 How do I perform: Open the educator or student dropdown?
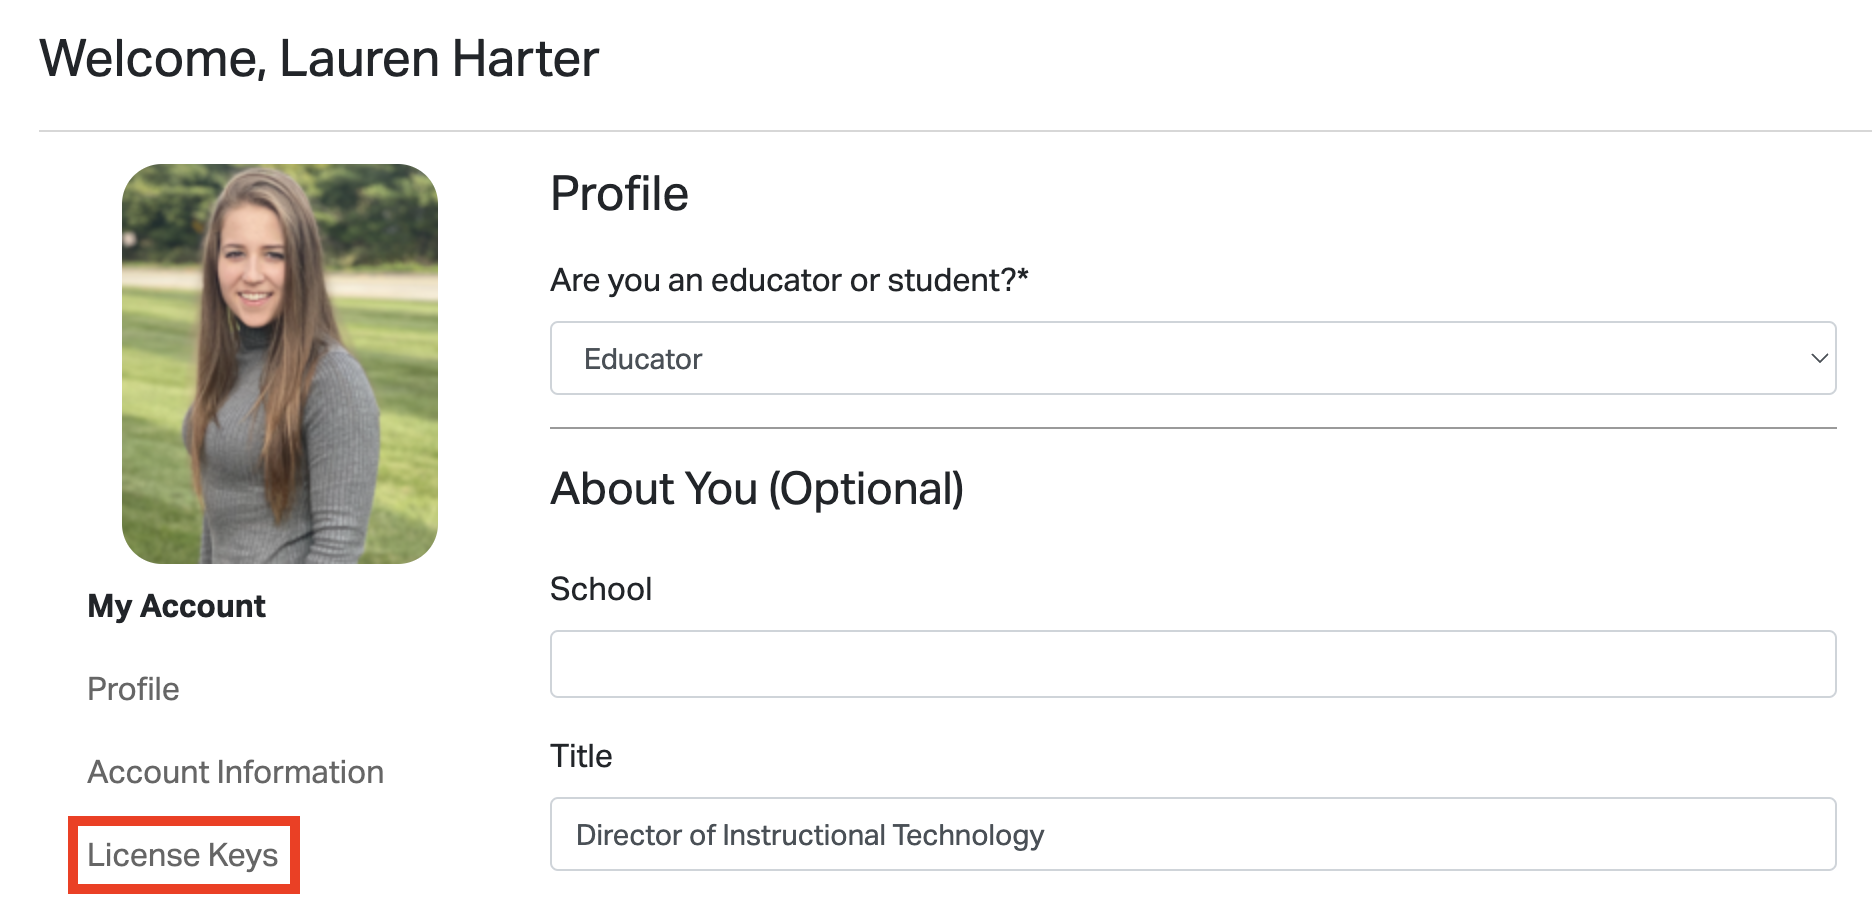click(1192, 358)
